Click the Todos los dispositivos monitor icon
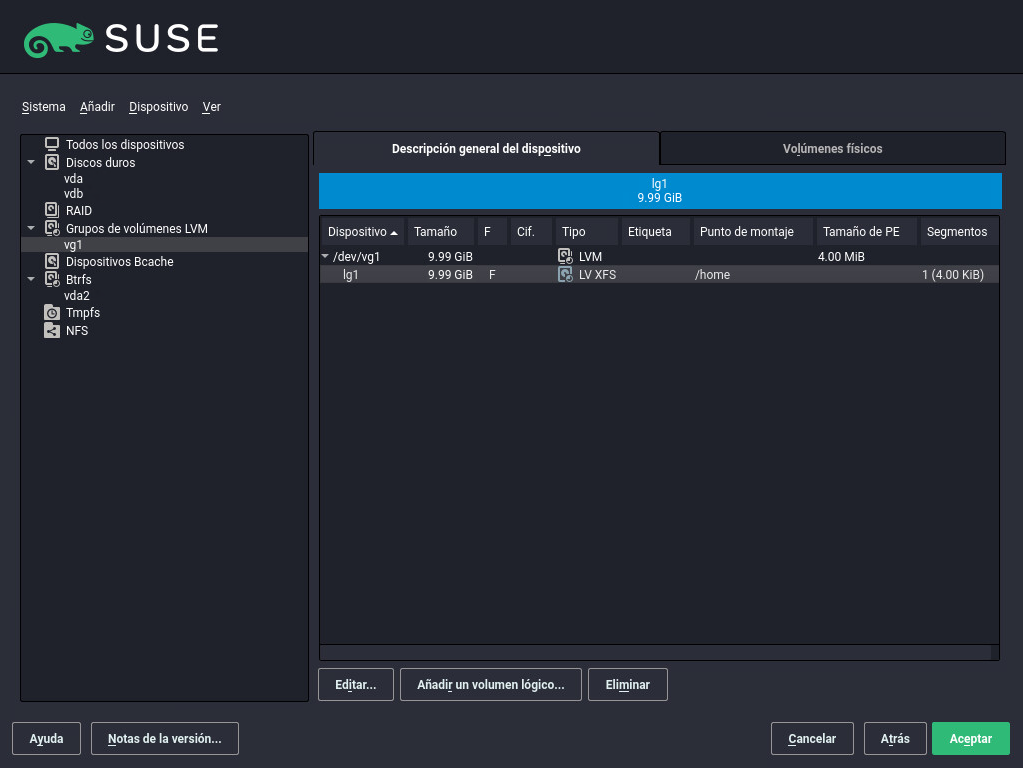Viewport: 1023px width, 768px height. 52,145
